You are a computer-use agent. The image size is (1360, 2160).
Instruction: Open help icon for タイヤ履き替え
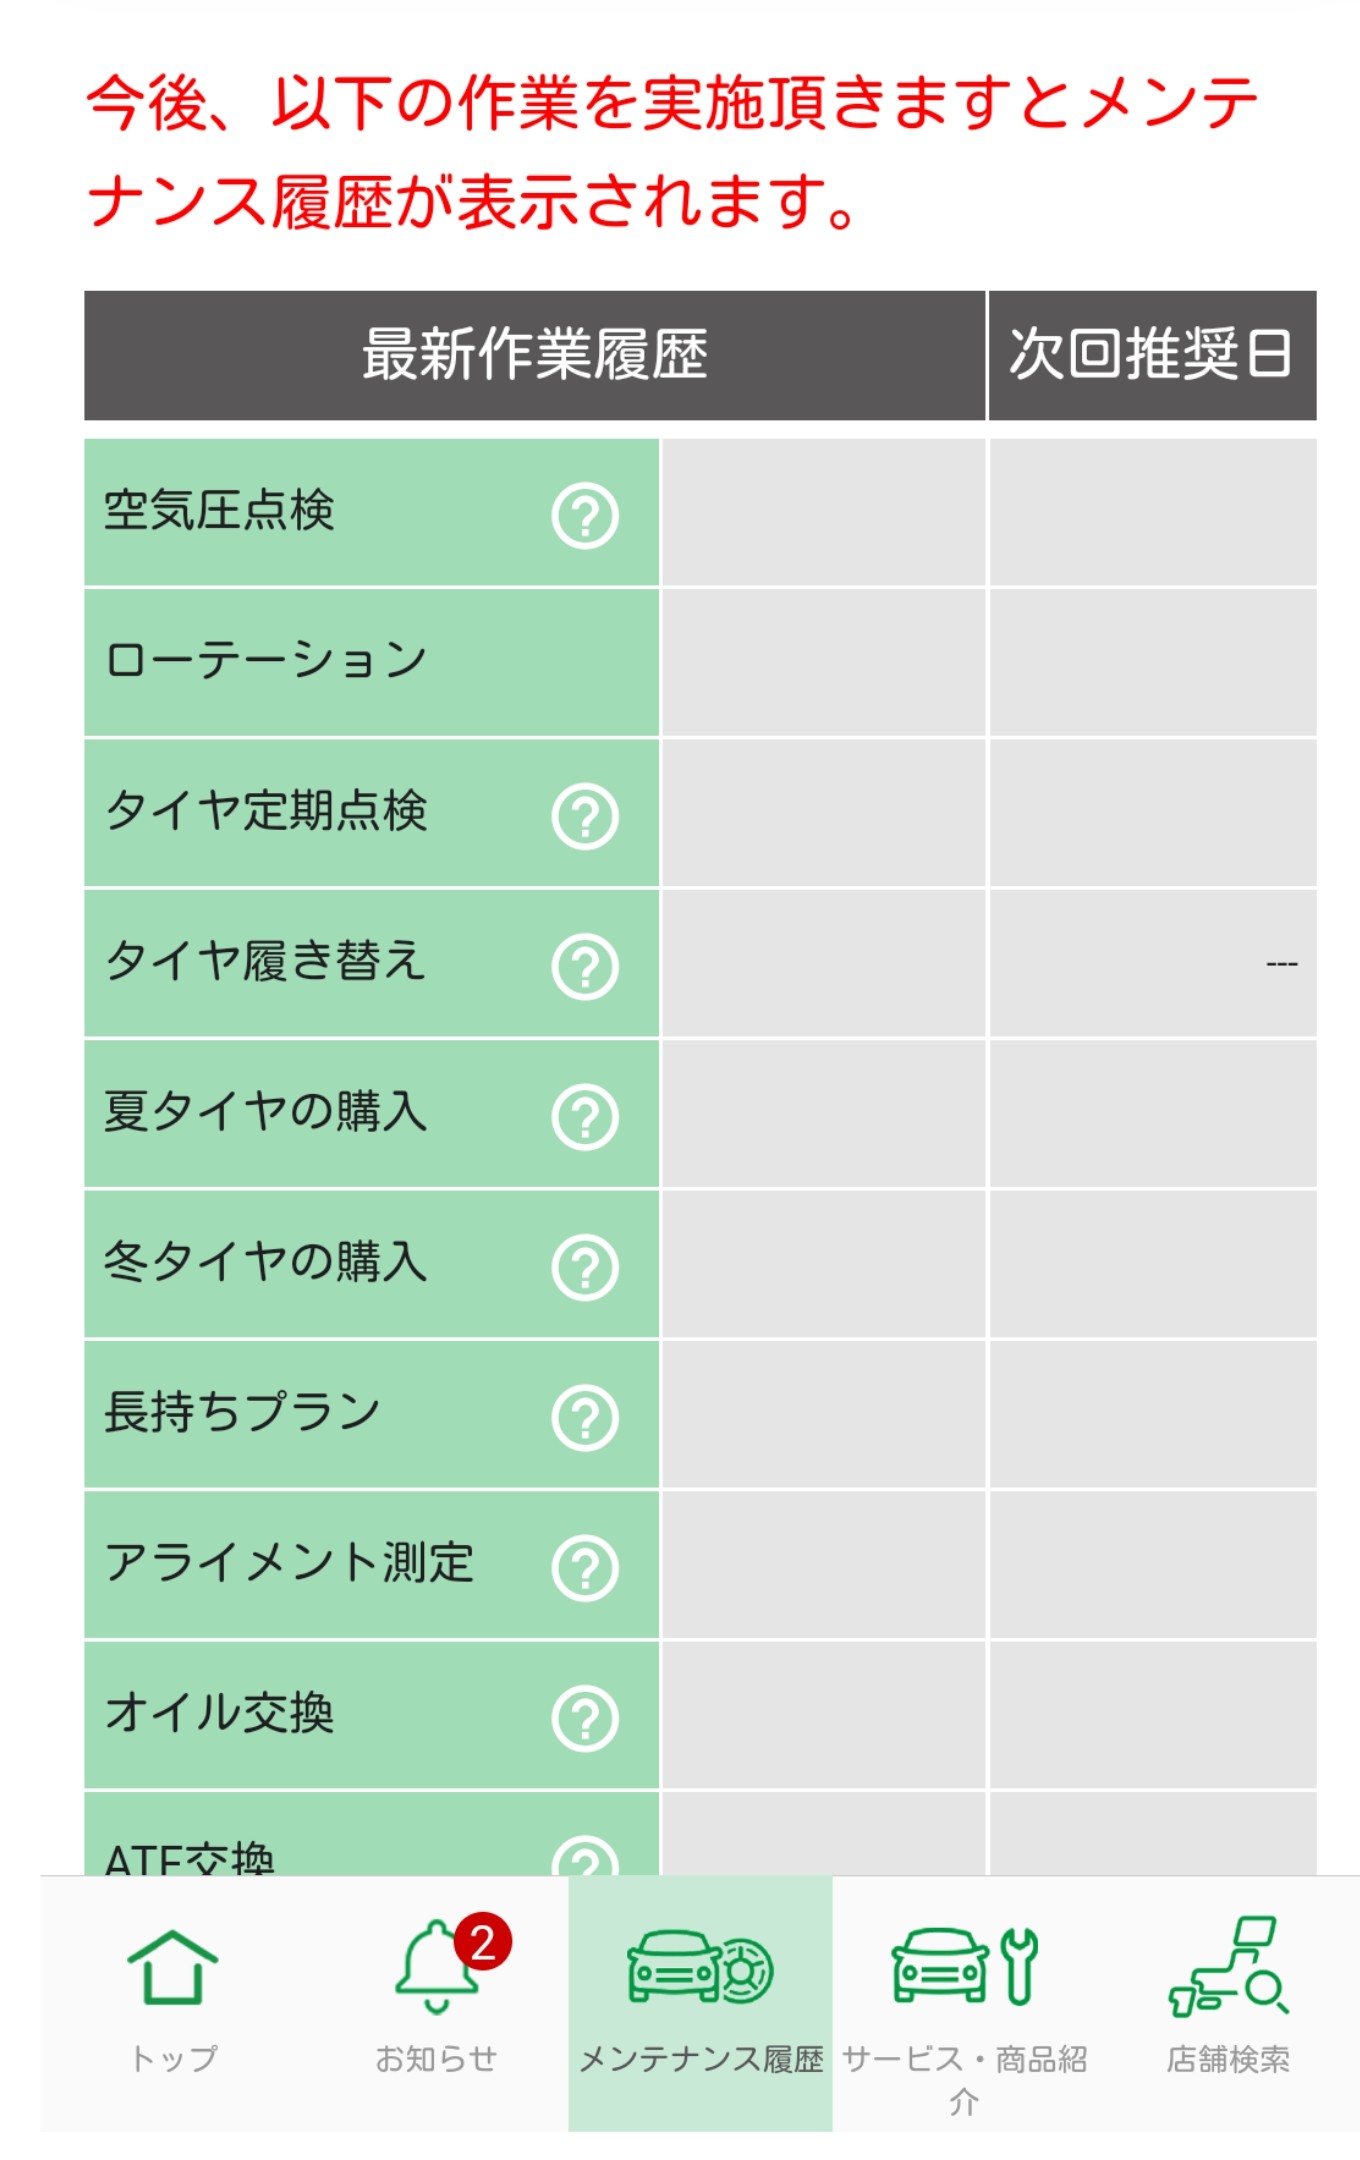(x=585, y=966)
